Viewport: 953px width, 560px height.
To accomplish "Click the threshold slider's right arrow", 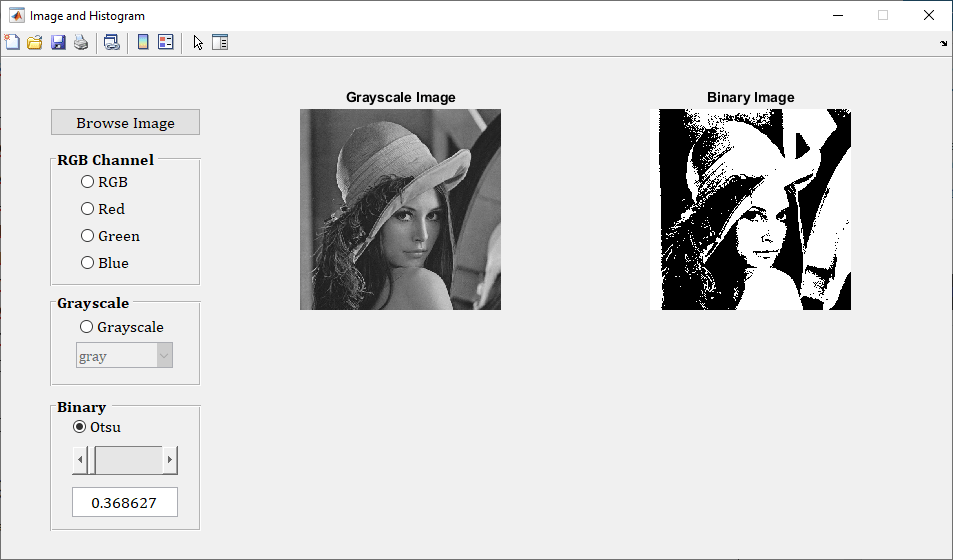I will (x=170, y=461).
